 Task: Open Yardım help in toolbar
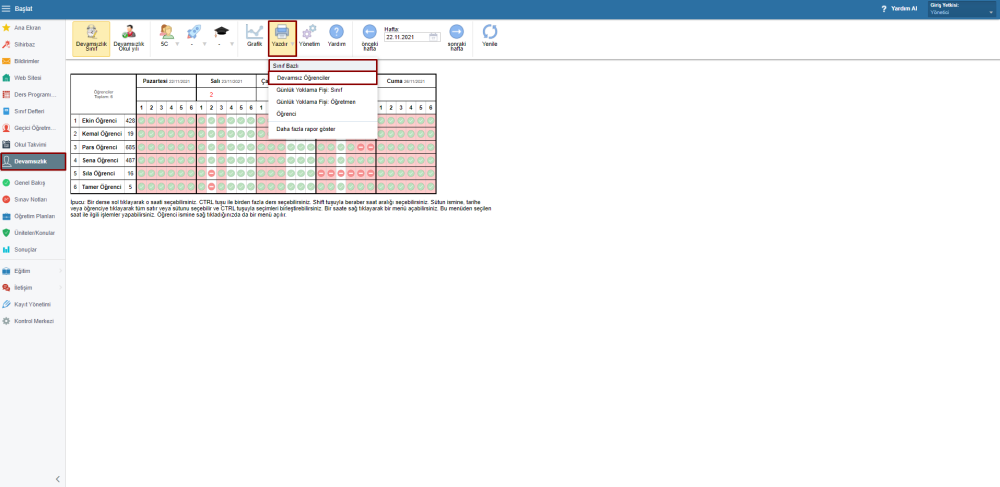coord(336,36)
